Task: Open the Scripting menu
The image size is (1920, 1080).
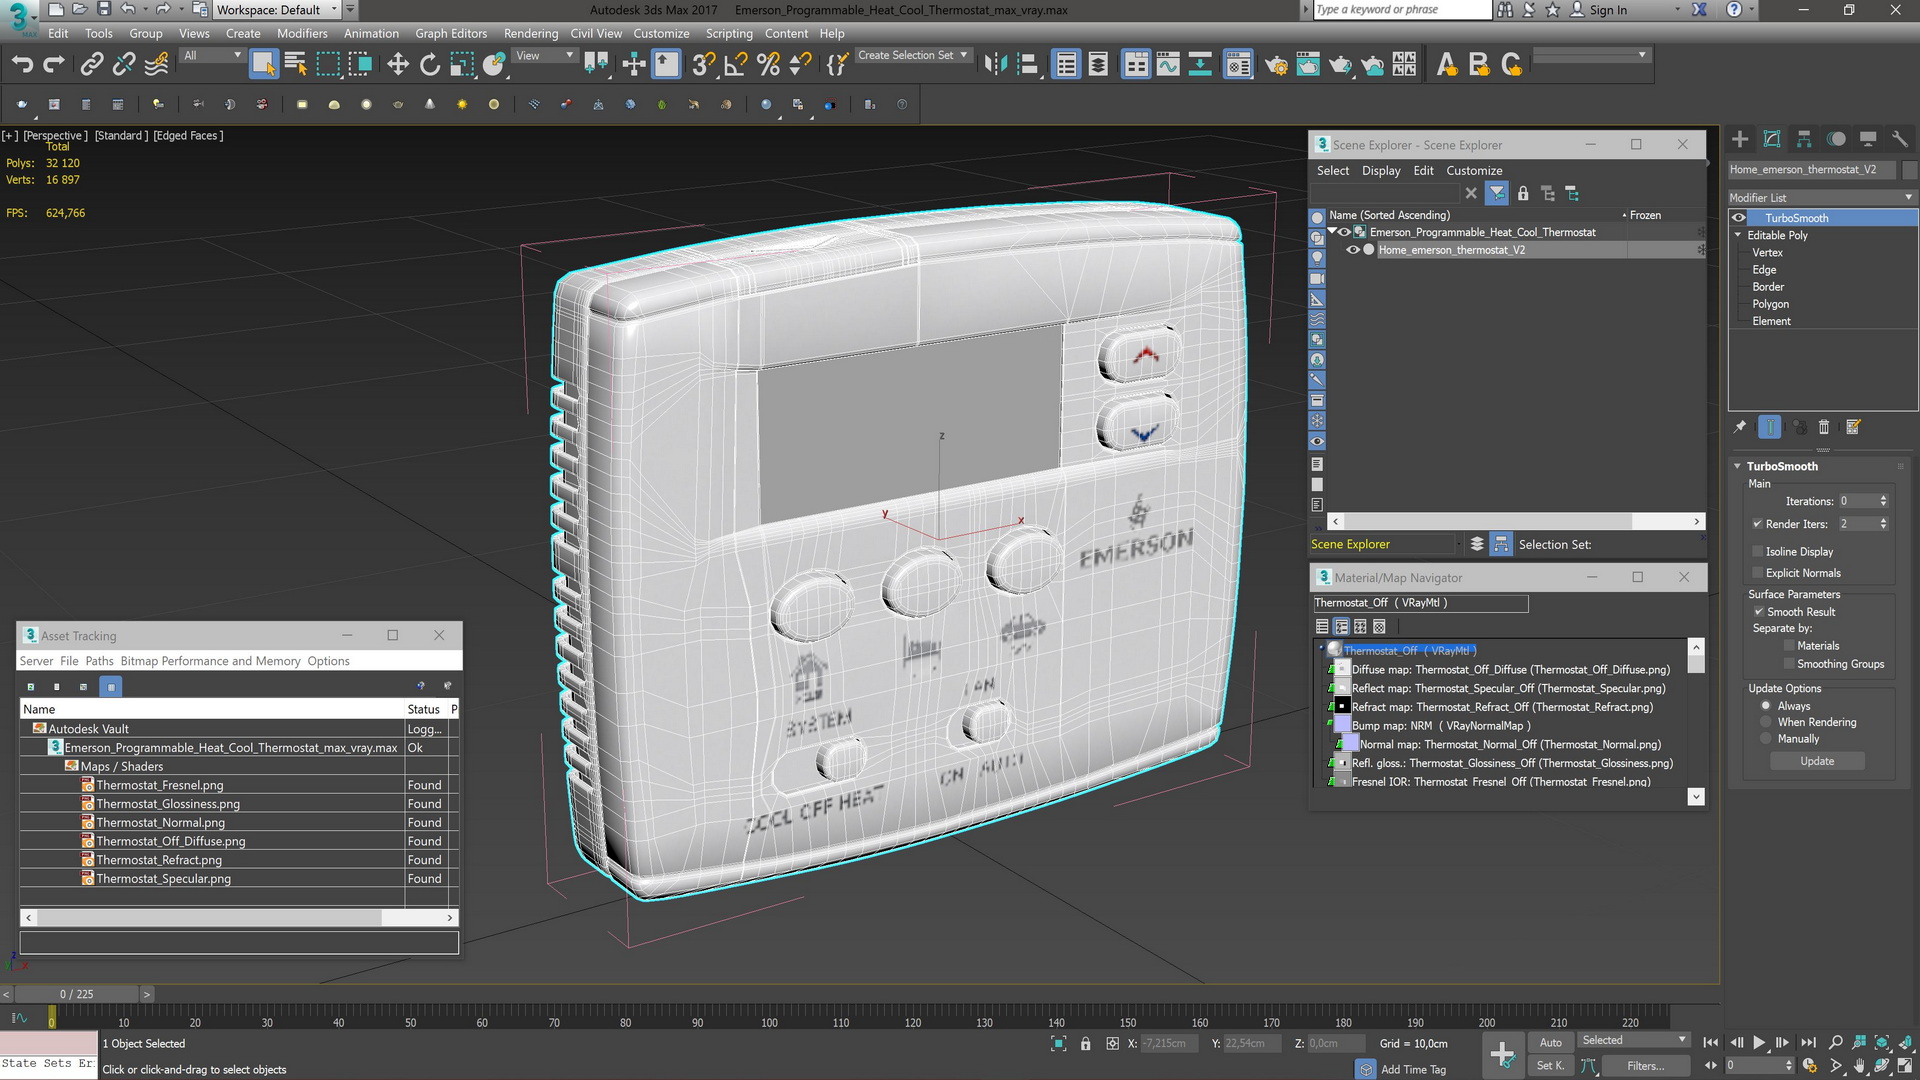Action: pyautogui.click(x=729, y=33)
